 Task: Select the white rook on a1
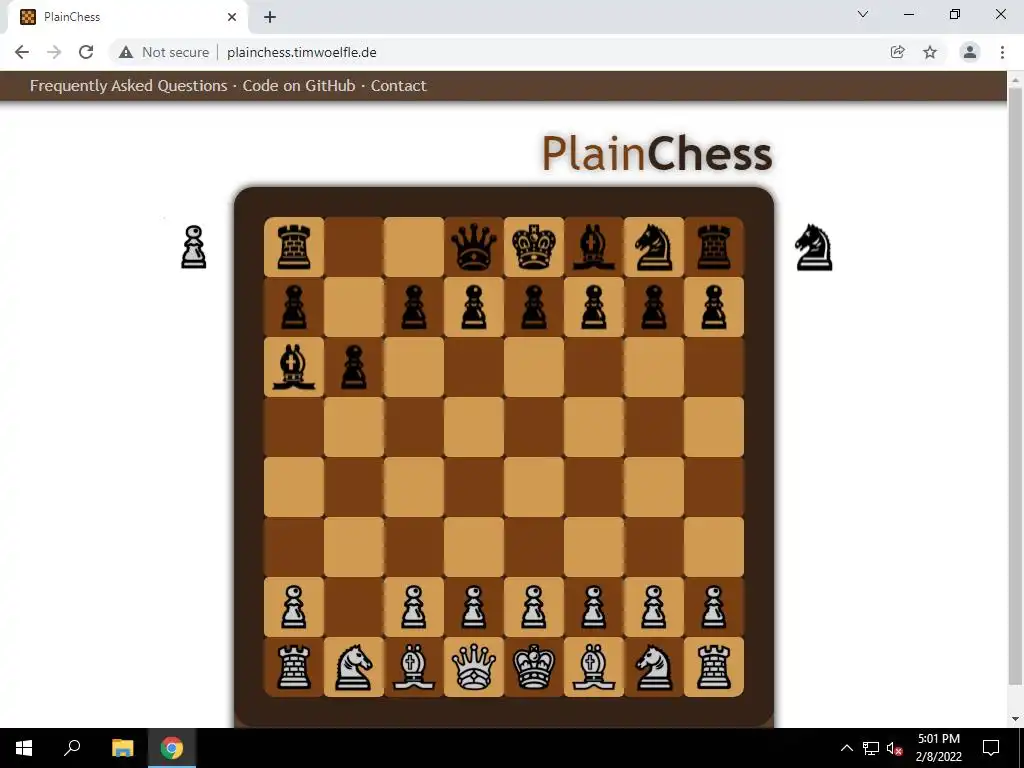pyautogui.click(x=294, y=667)
